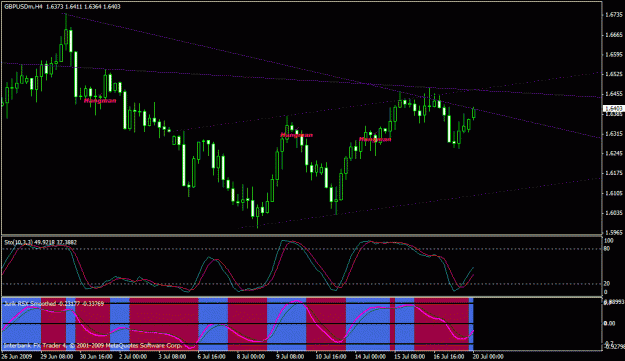Select the 1.6735 price axis label
Viewport: 625px width, 361px height.
pyautogui.click(x=614, y=15)
